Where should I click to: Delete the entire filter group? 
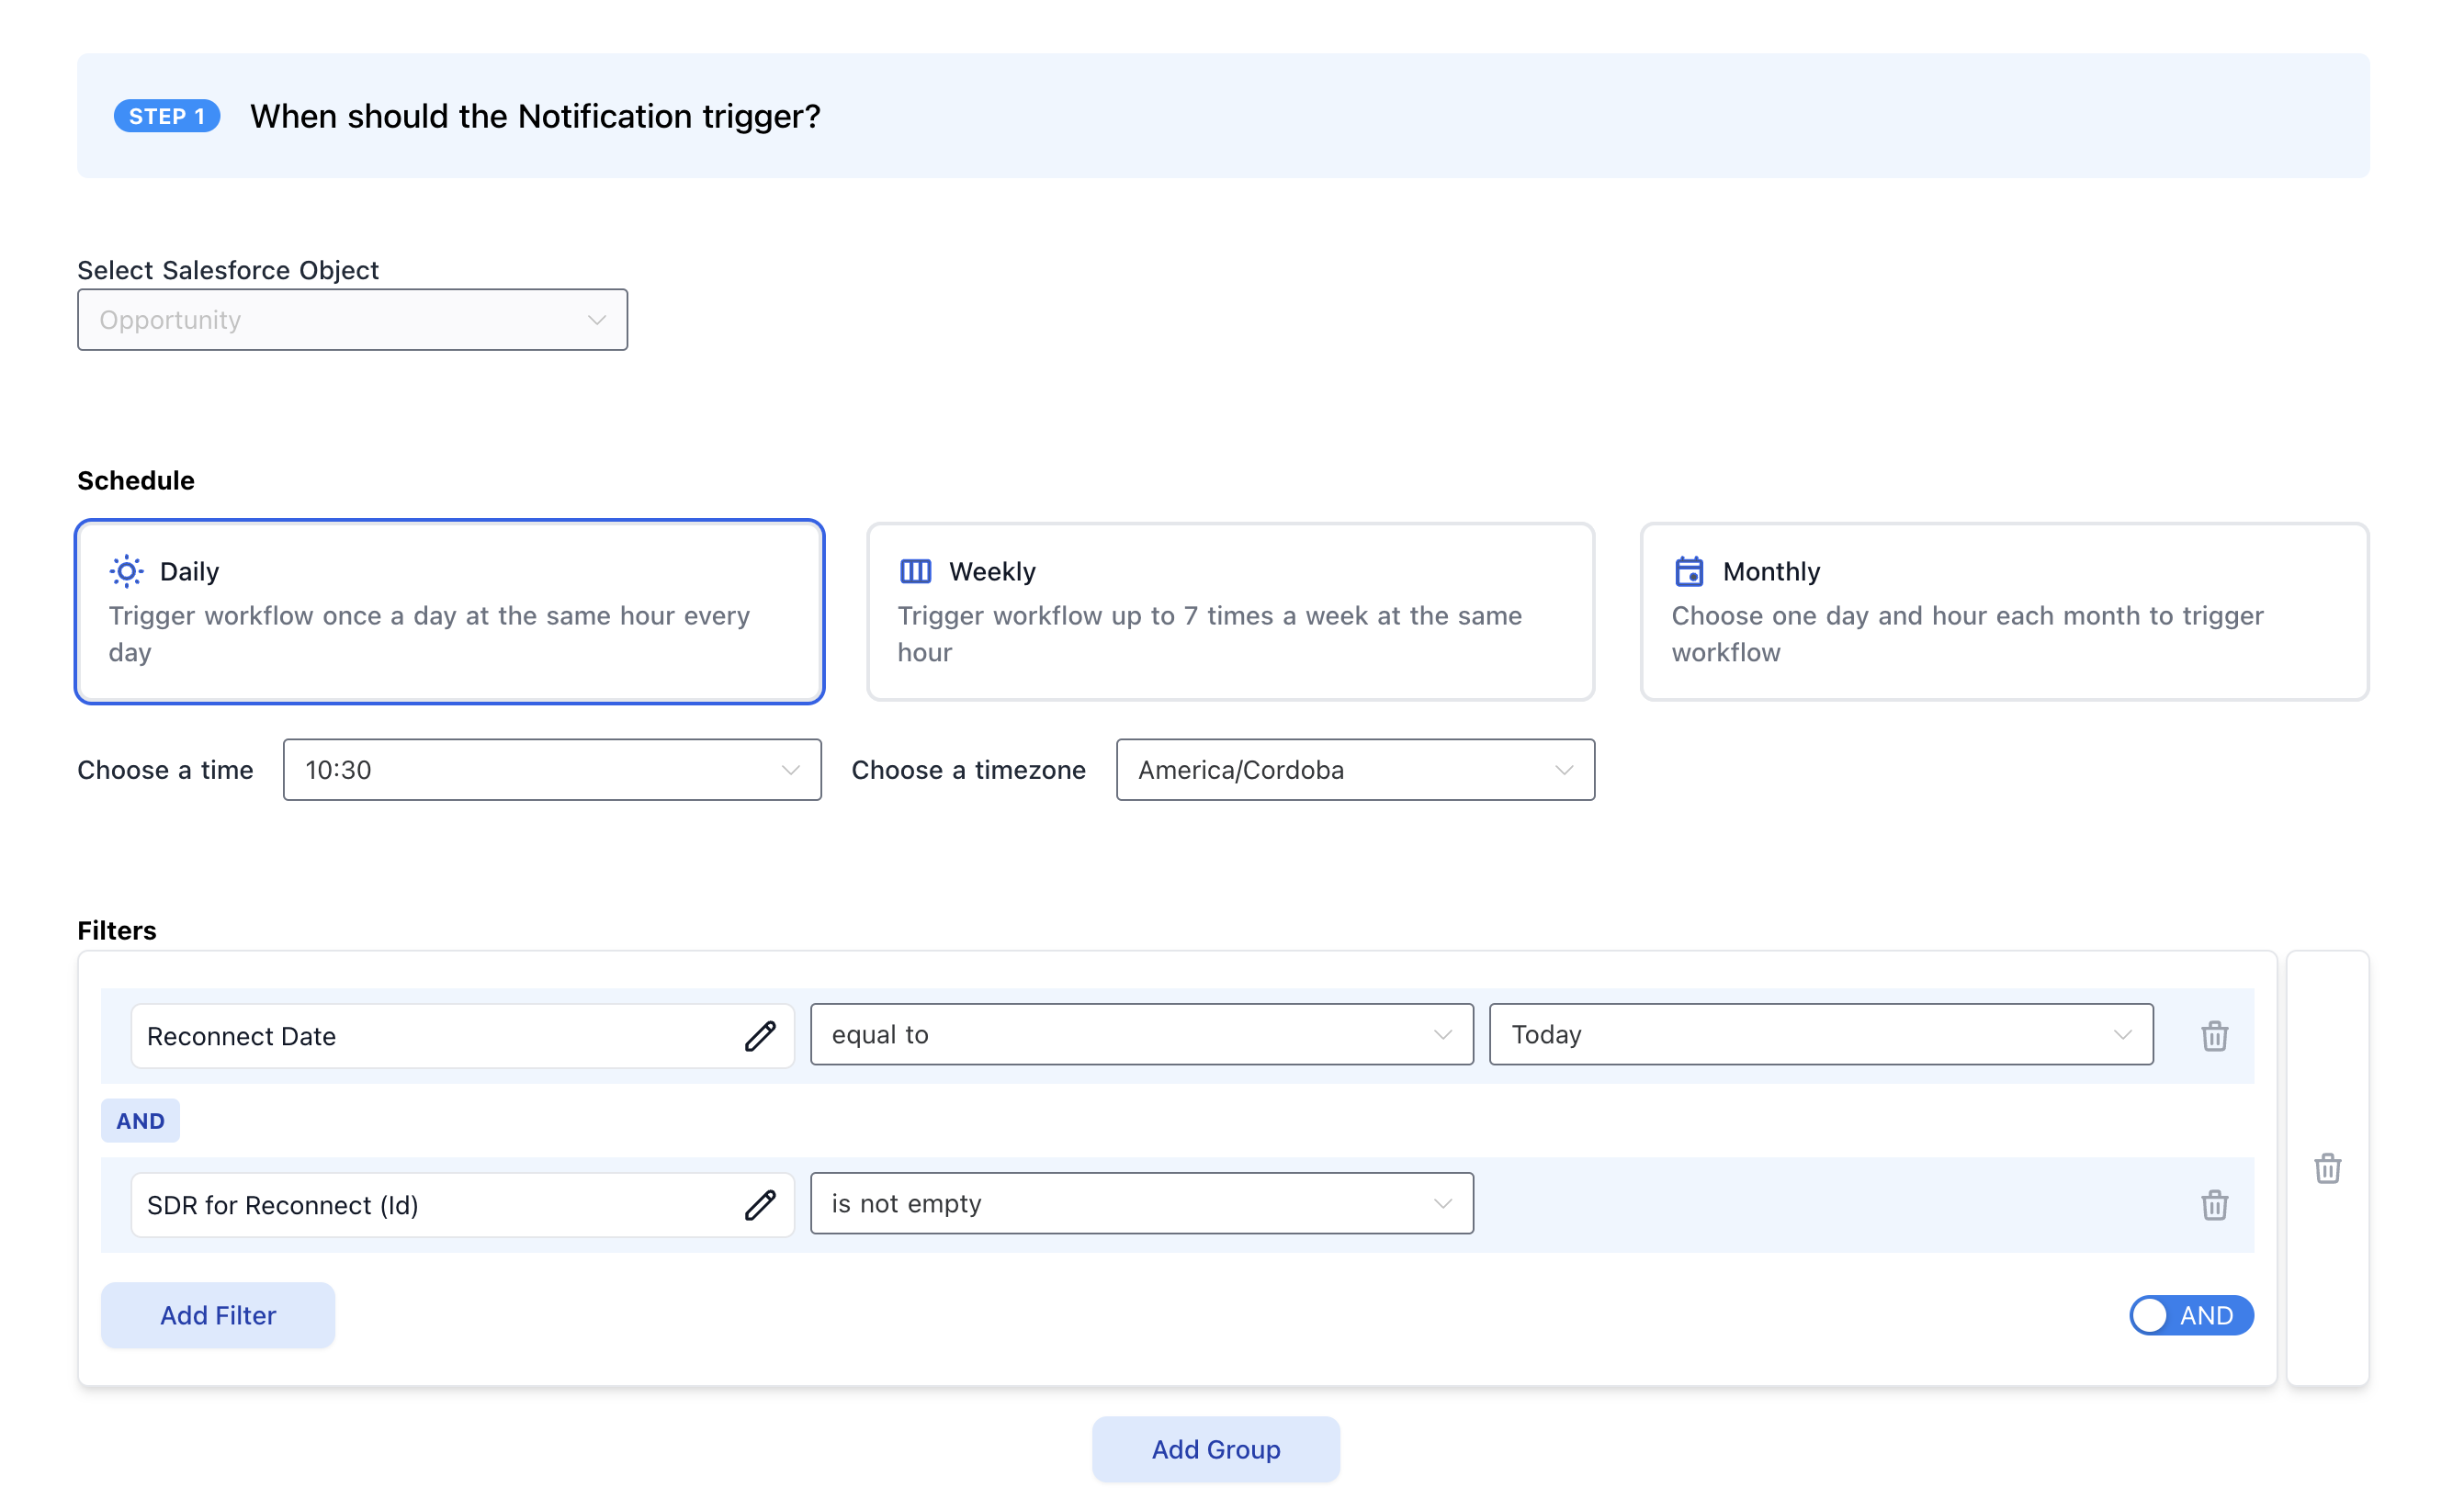(2327, 1168)
